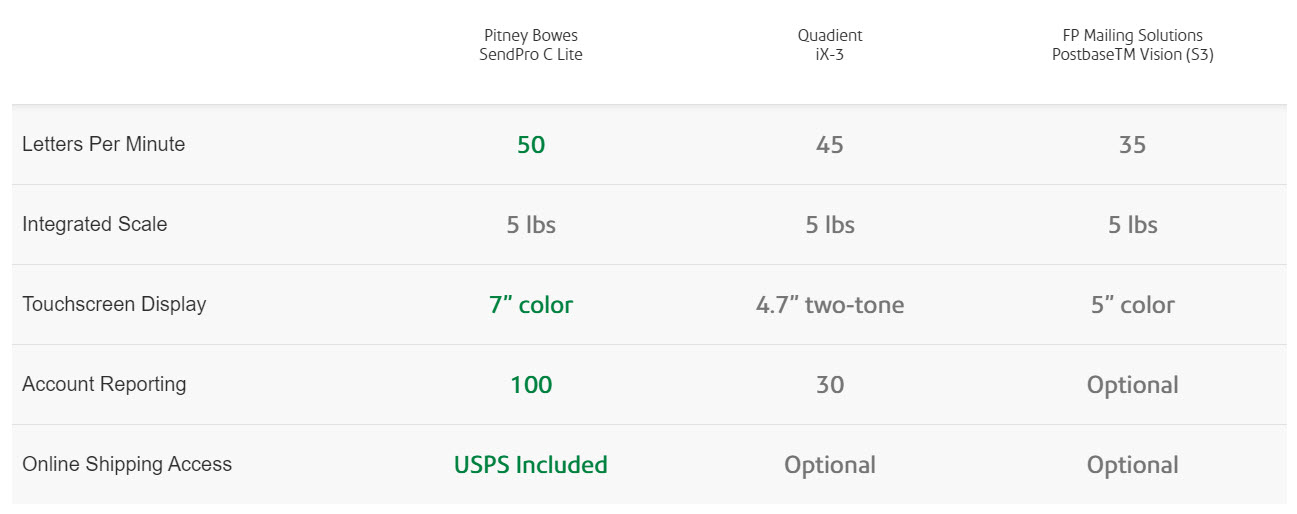Select the 30 account reporting value
The image size is (1297, 514).
830,385
